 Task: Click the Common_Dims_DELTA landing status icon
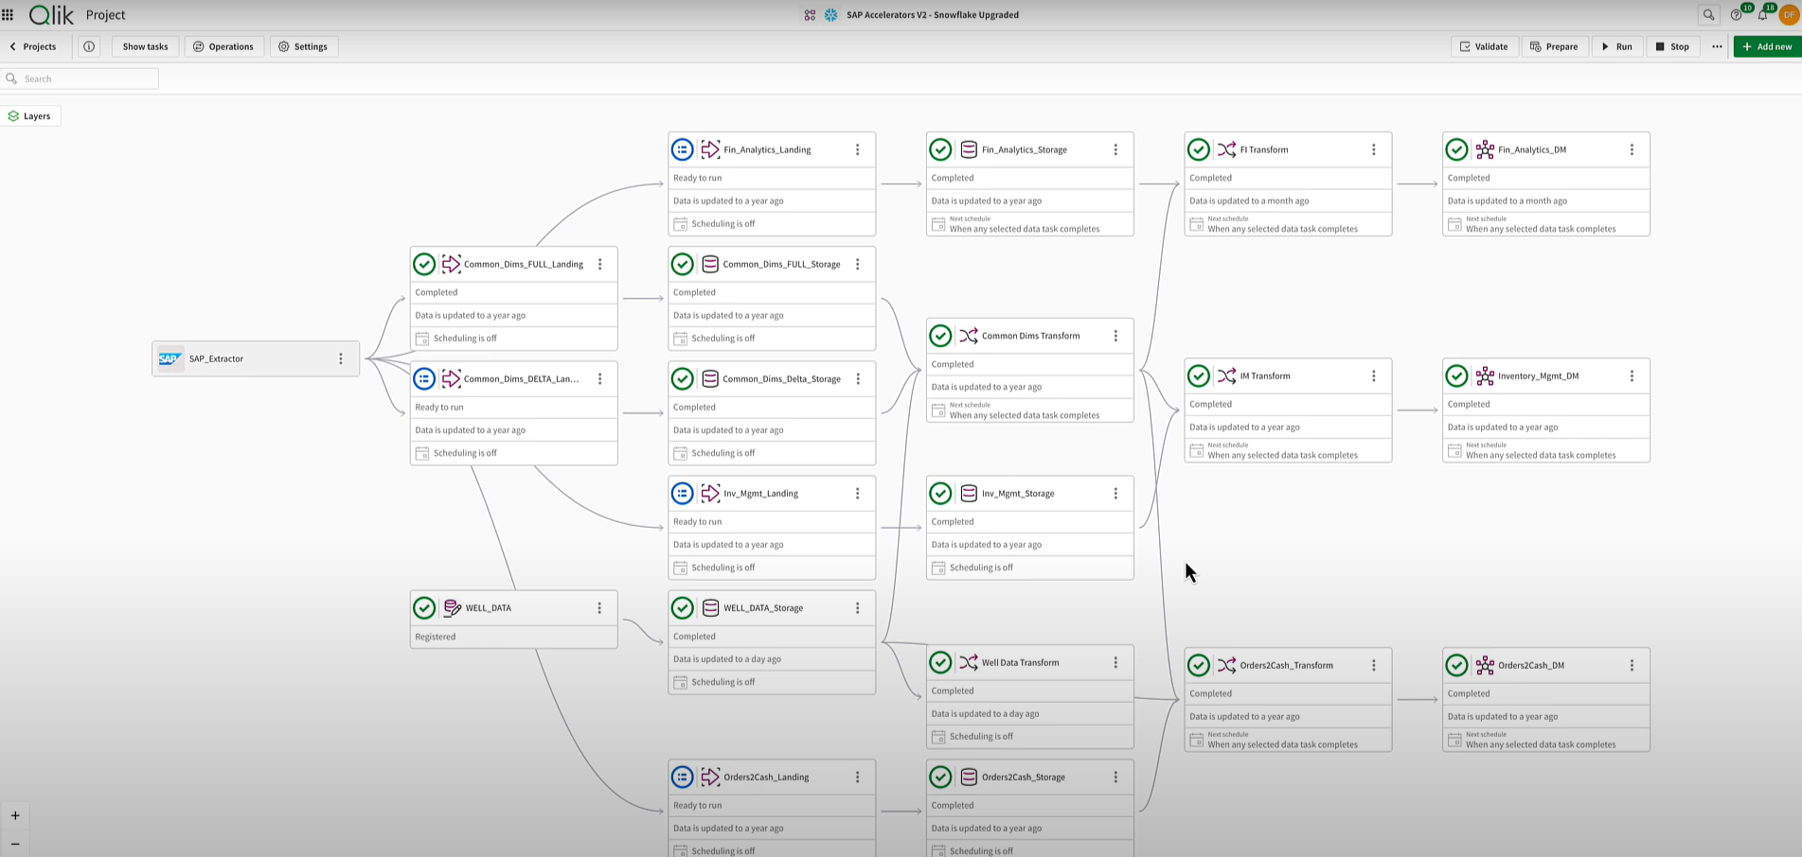point(424,379)
